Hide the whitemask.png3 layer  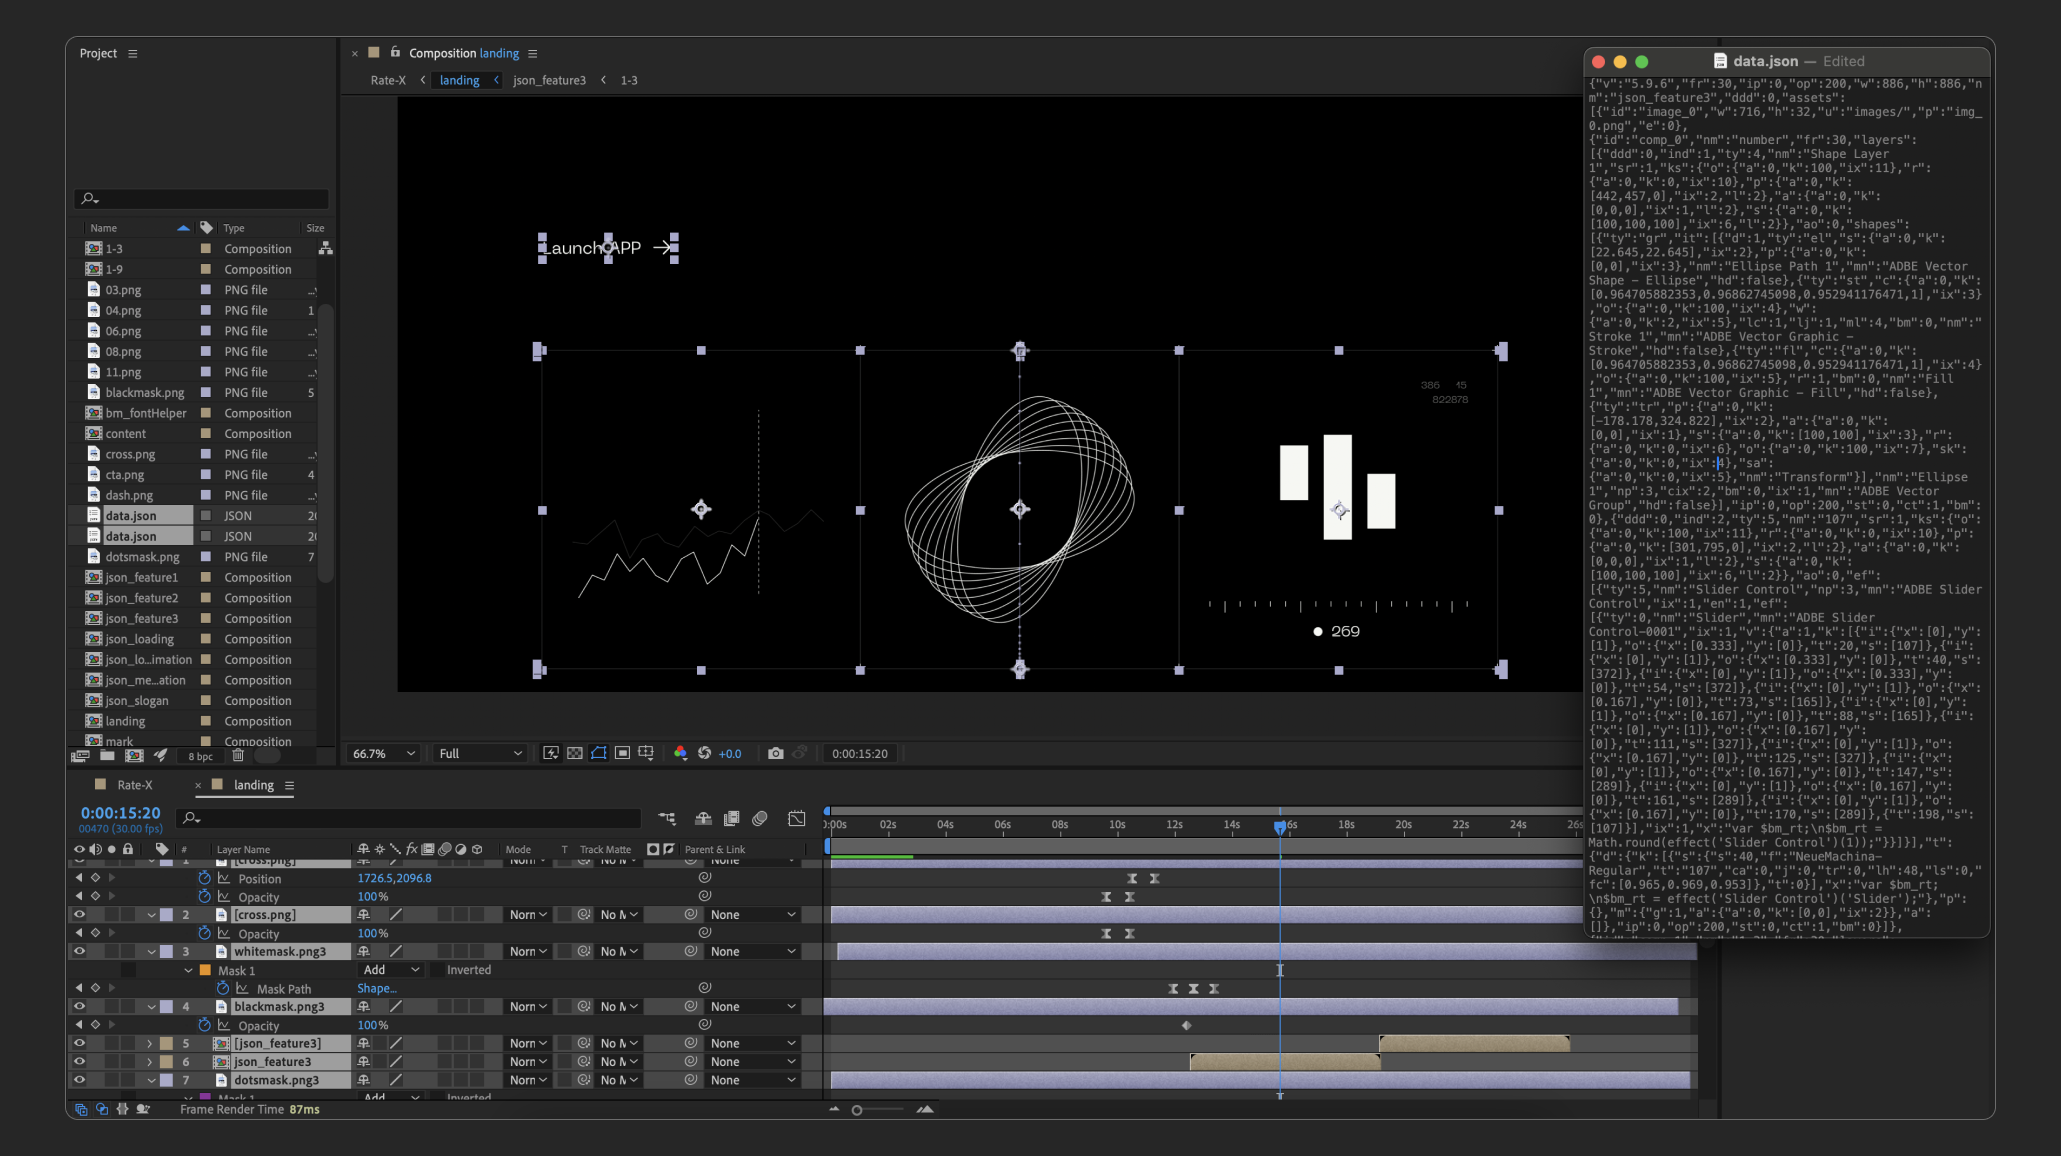click(x=79, y=951)
